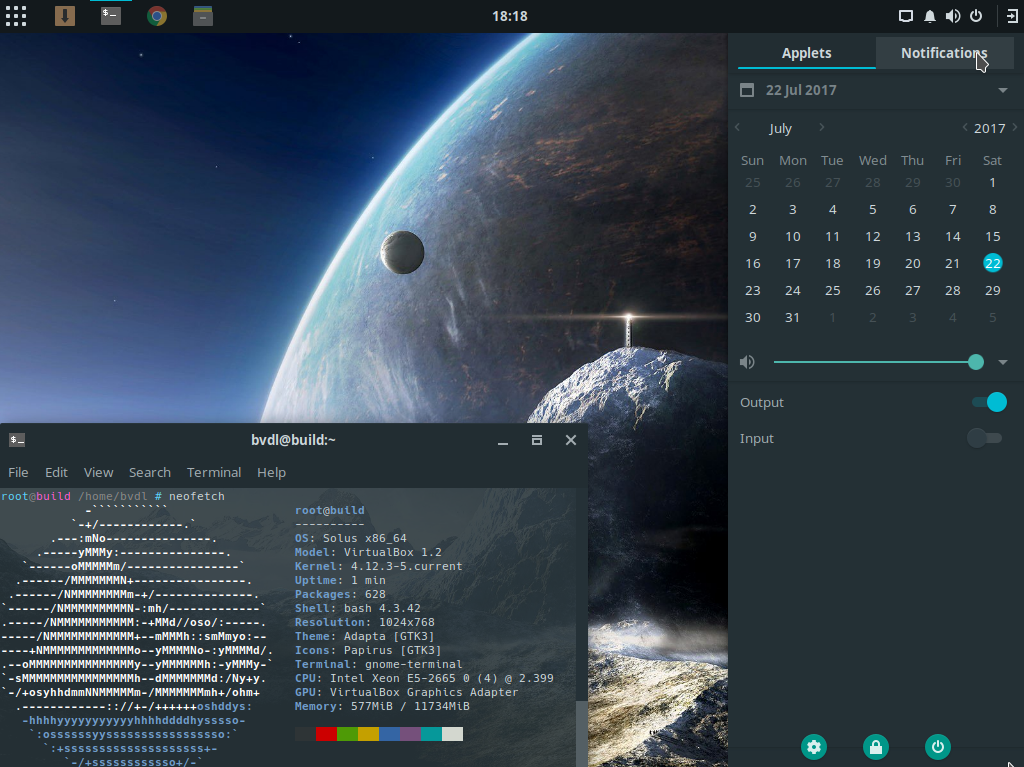Click the neofetch command in the terminal prompt
The width and height of the screenshot is (1024, 767).
tap(197, 497)
